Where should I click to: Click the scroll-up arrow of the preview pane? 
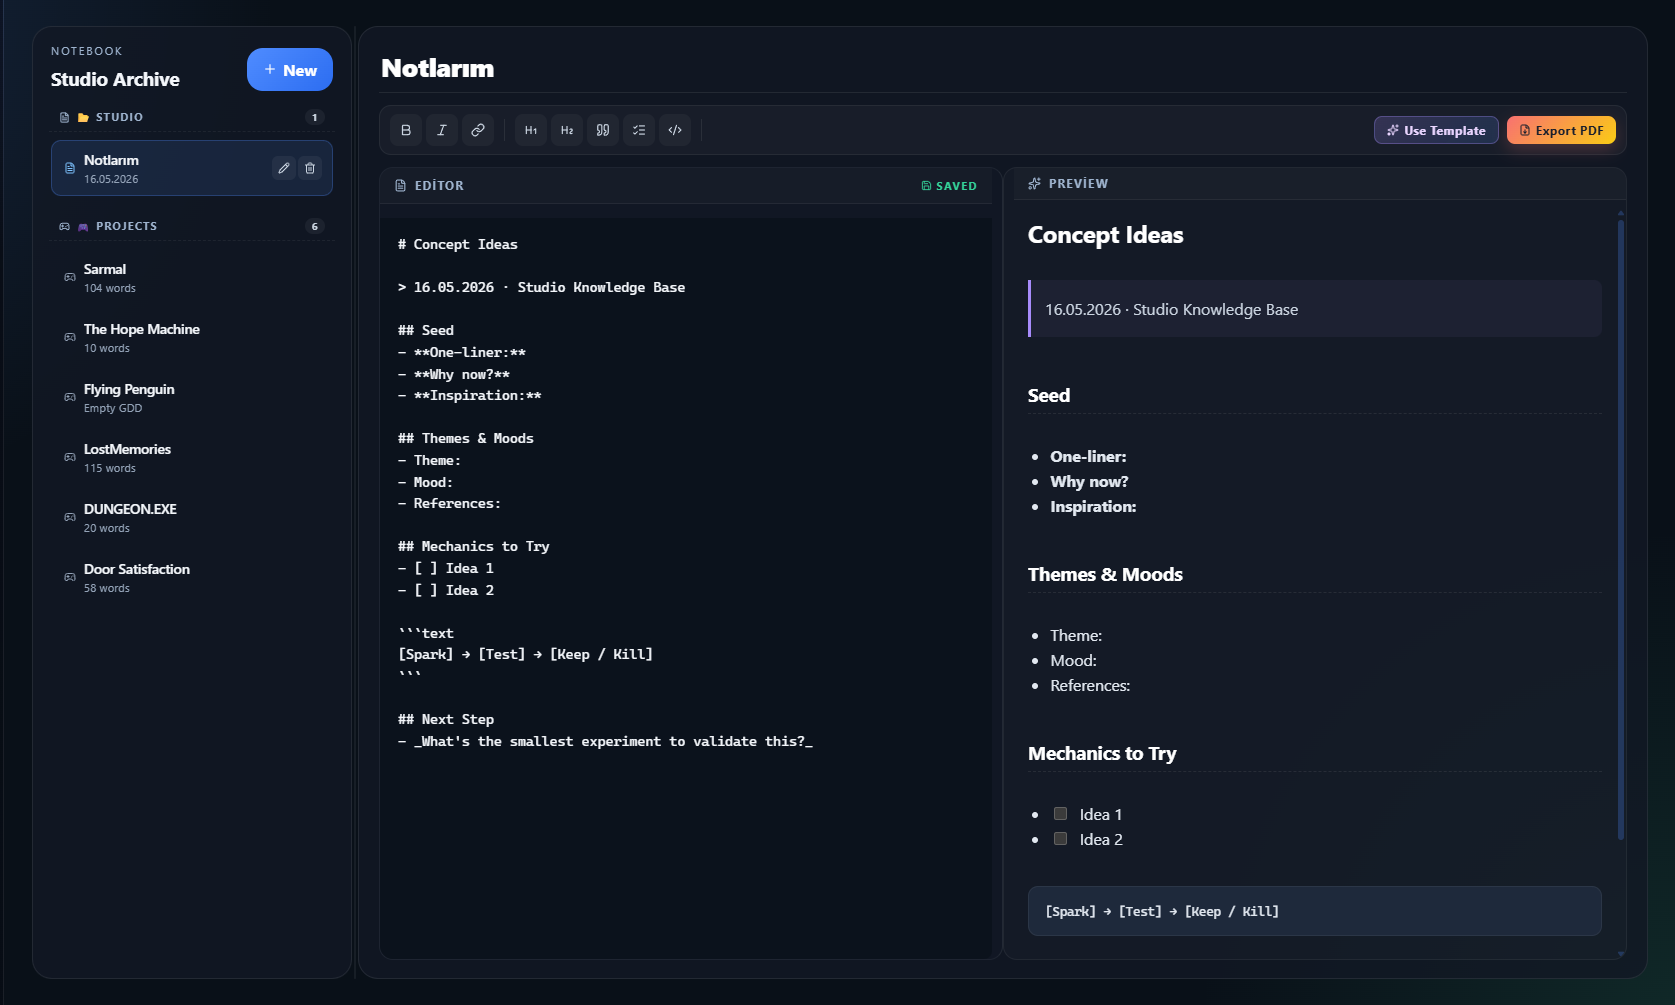(x=1621, y=213)
